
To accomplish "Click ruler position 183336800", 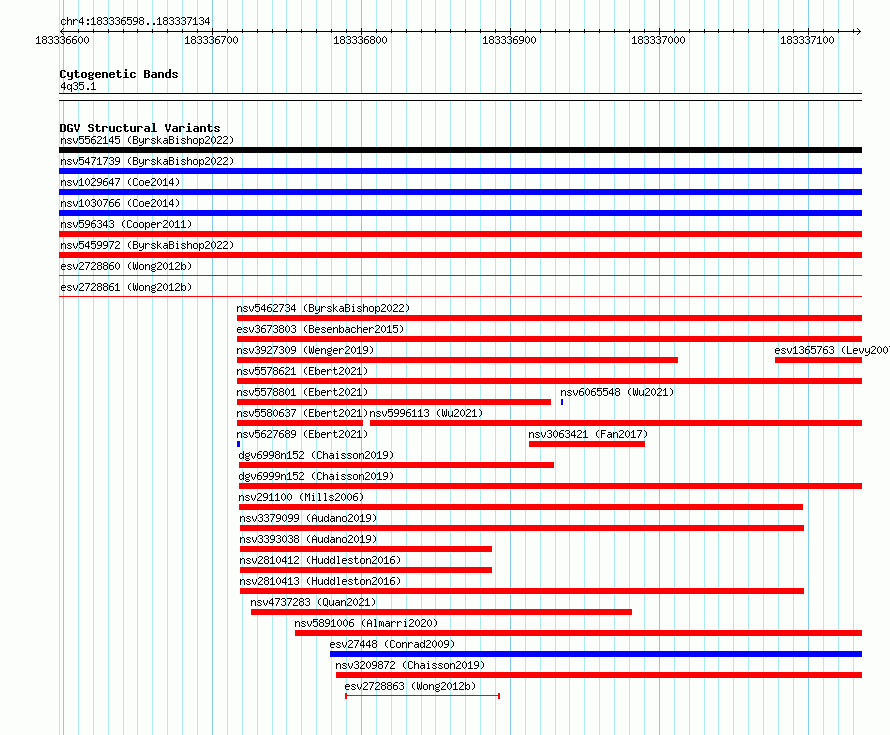I will pos(360,40).
